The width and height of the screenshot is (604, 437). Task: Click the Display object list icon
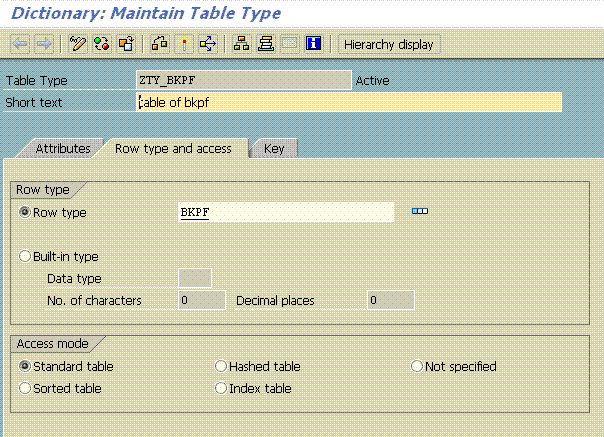[x=241, y=44]
